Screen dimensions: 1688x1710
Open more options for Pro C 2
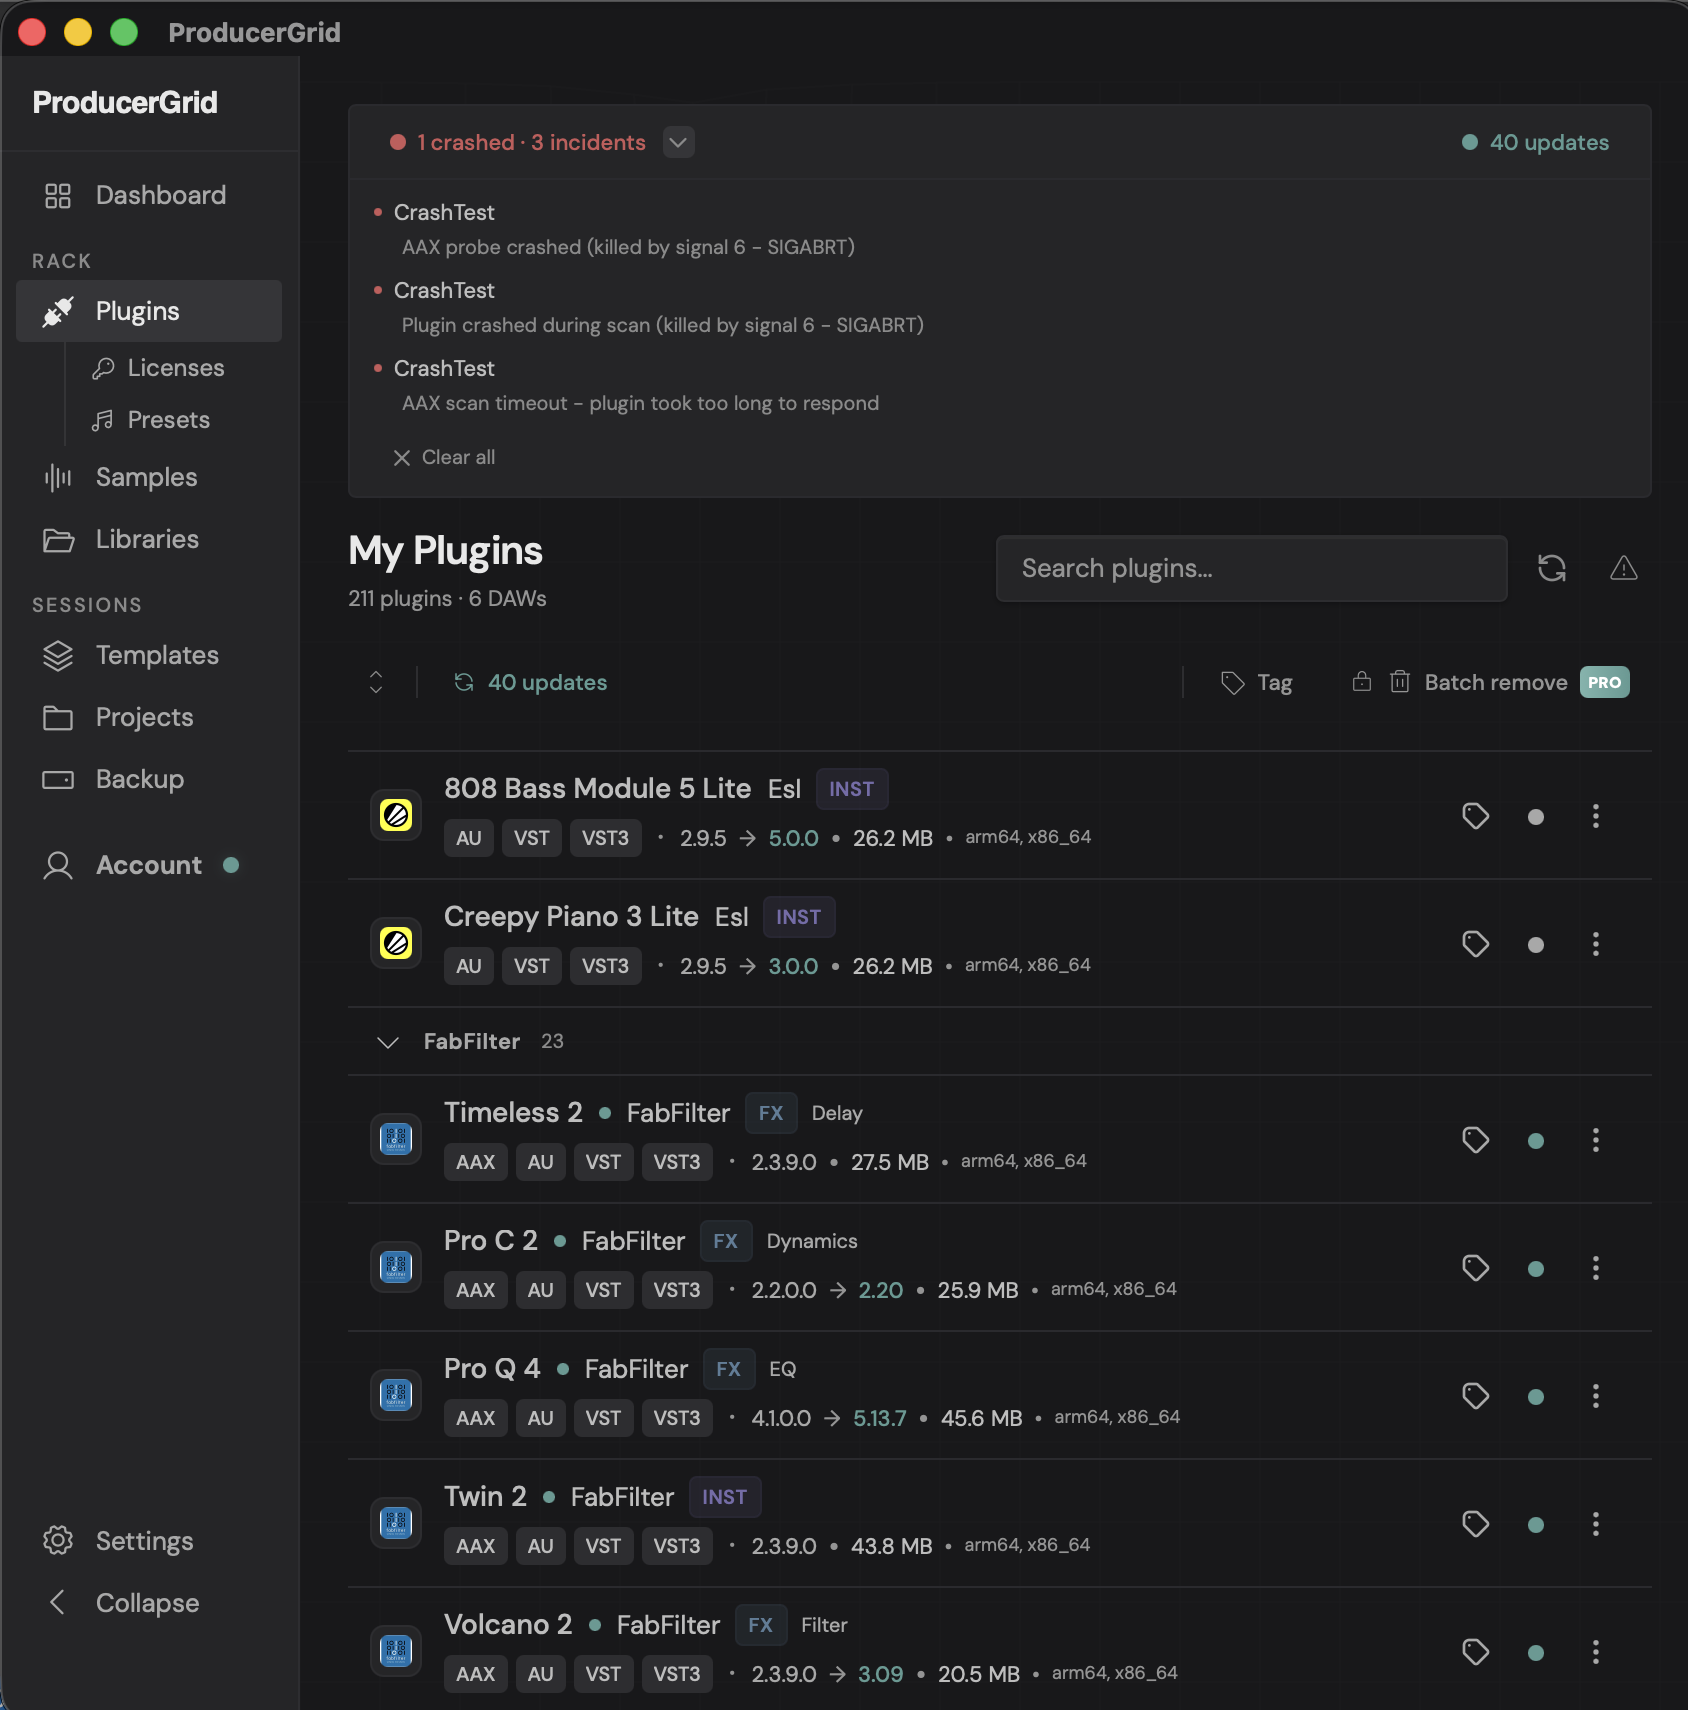1596,1268
